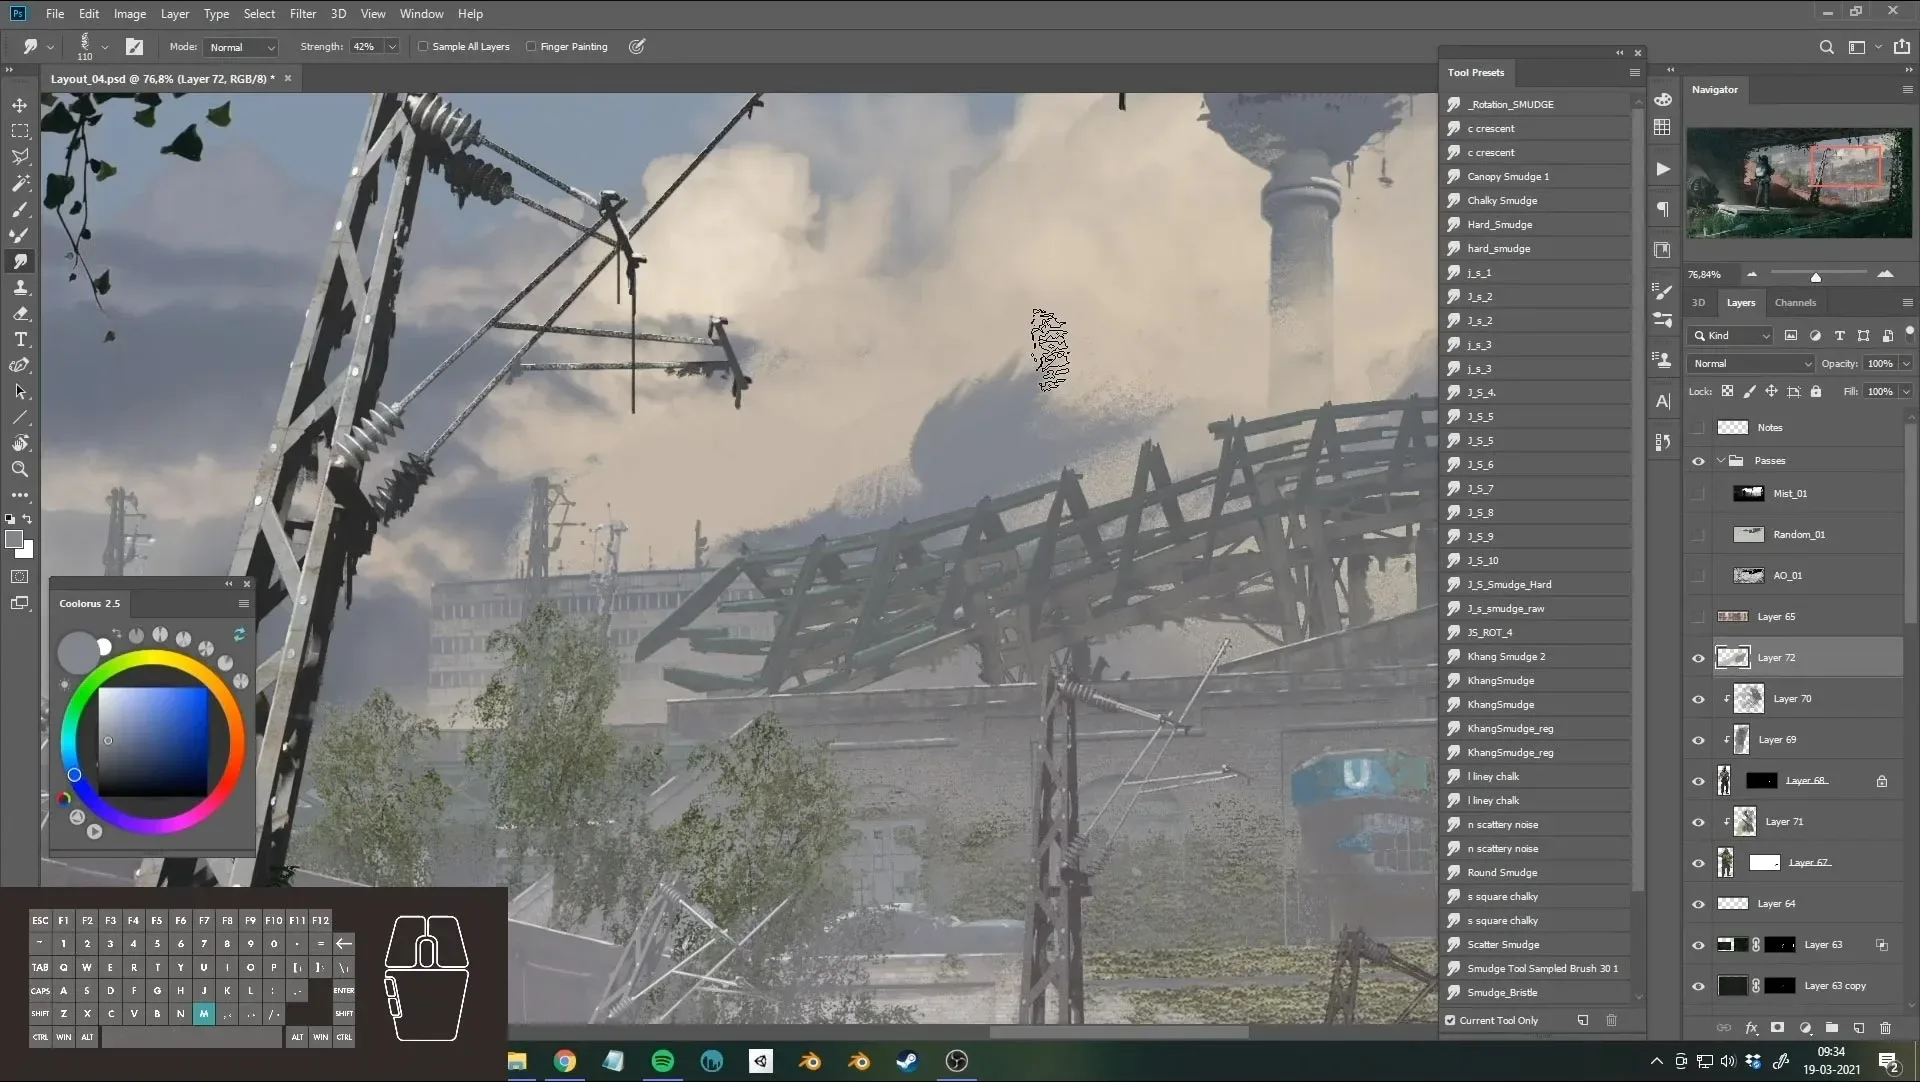Open the Select menu
The height and width of the screenshot is (1082, 1920).
(x=259, y=14)
